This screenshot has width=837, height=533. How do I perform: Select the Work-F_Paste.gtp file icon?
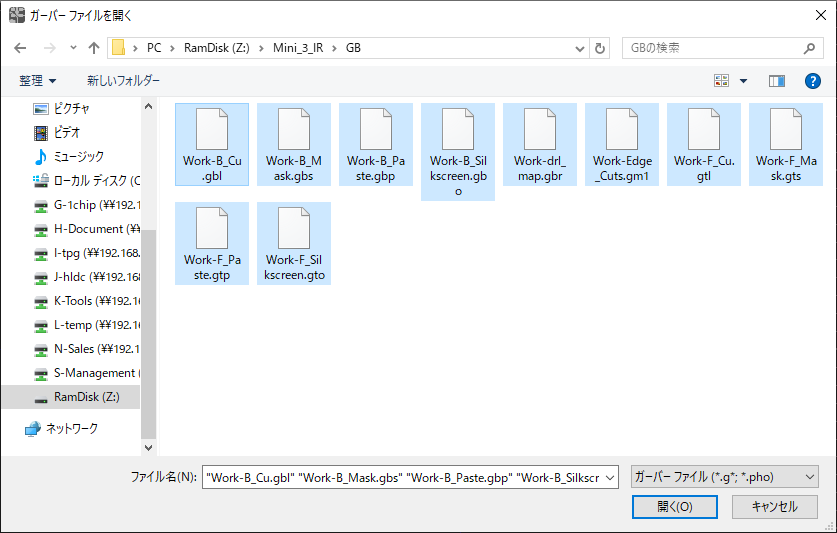pos(212,228)
